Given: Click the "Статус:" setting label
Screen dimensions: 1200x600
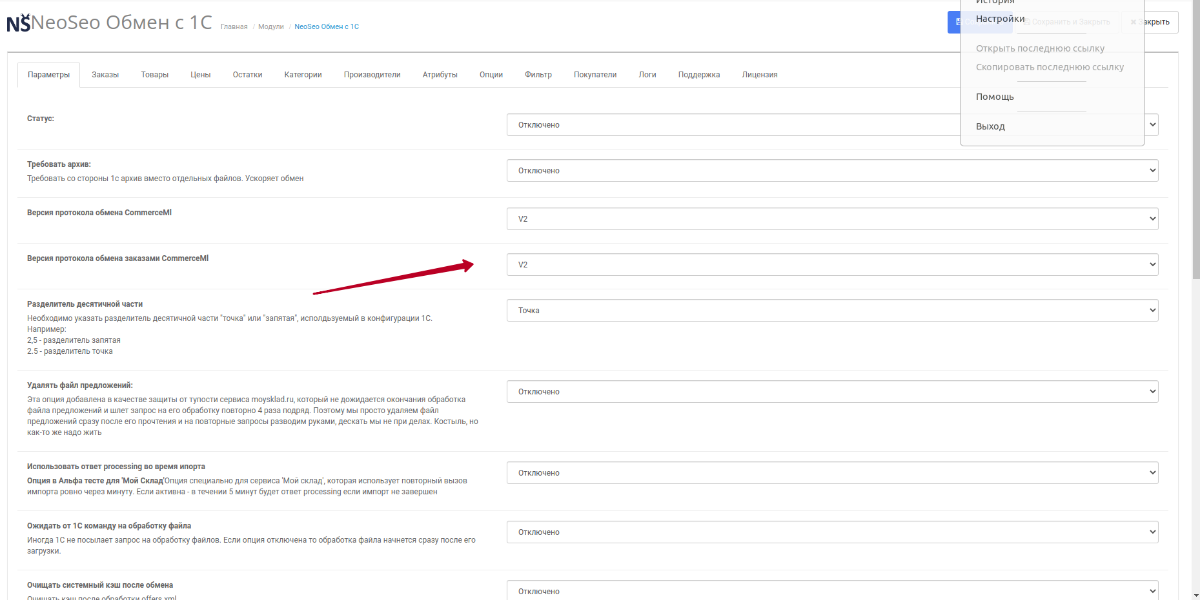Looking at the screenshot, I should [x=41, y=118].
